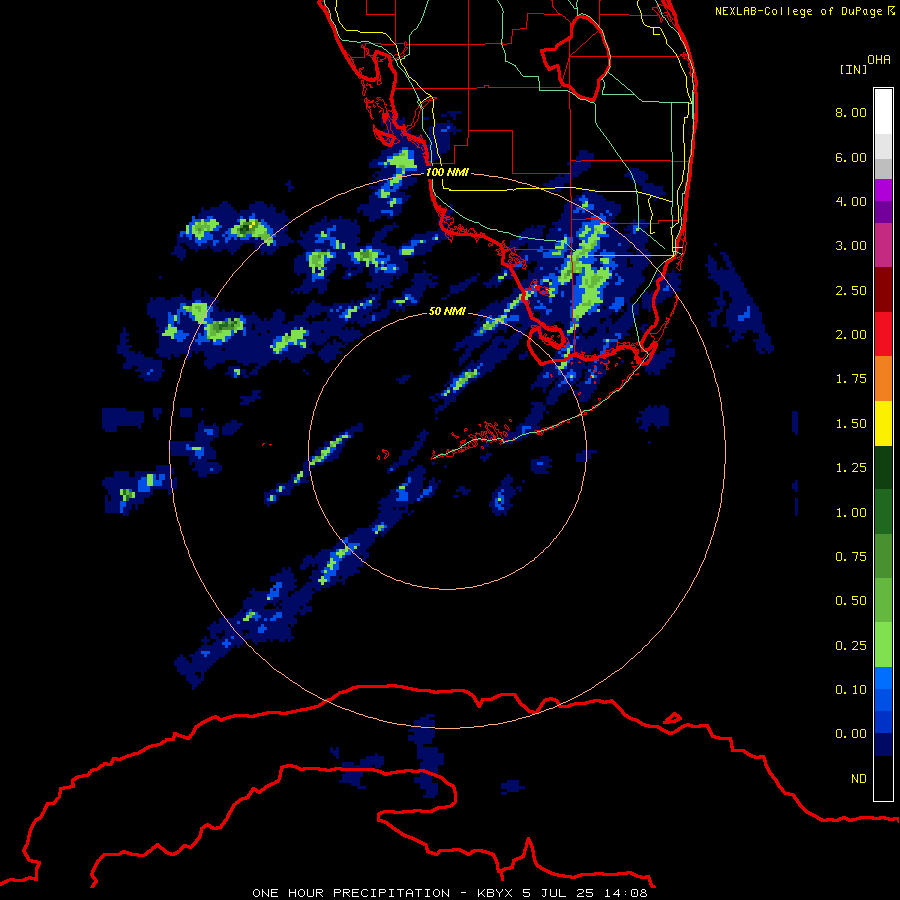Image resolution: width=900 pixels, height=900 pixels.
Task: Click the 0.10 legend value
Action: 851,690
